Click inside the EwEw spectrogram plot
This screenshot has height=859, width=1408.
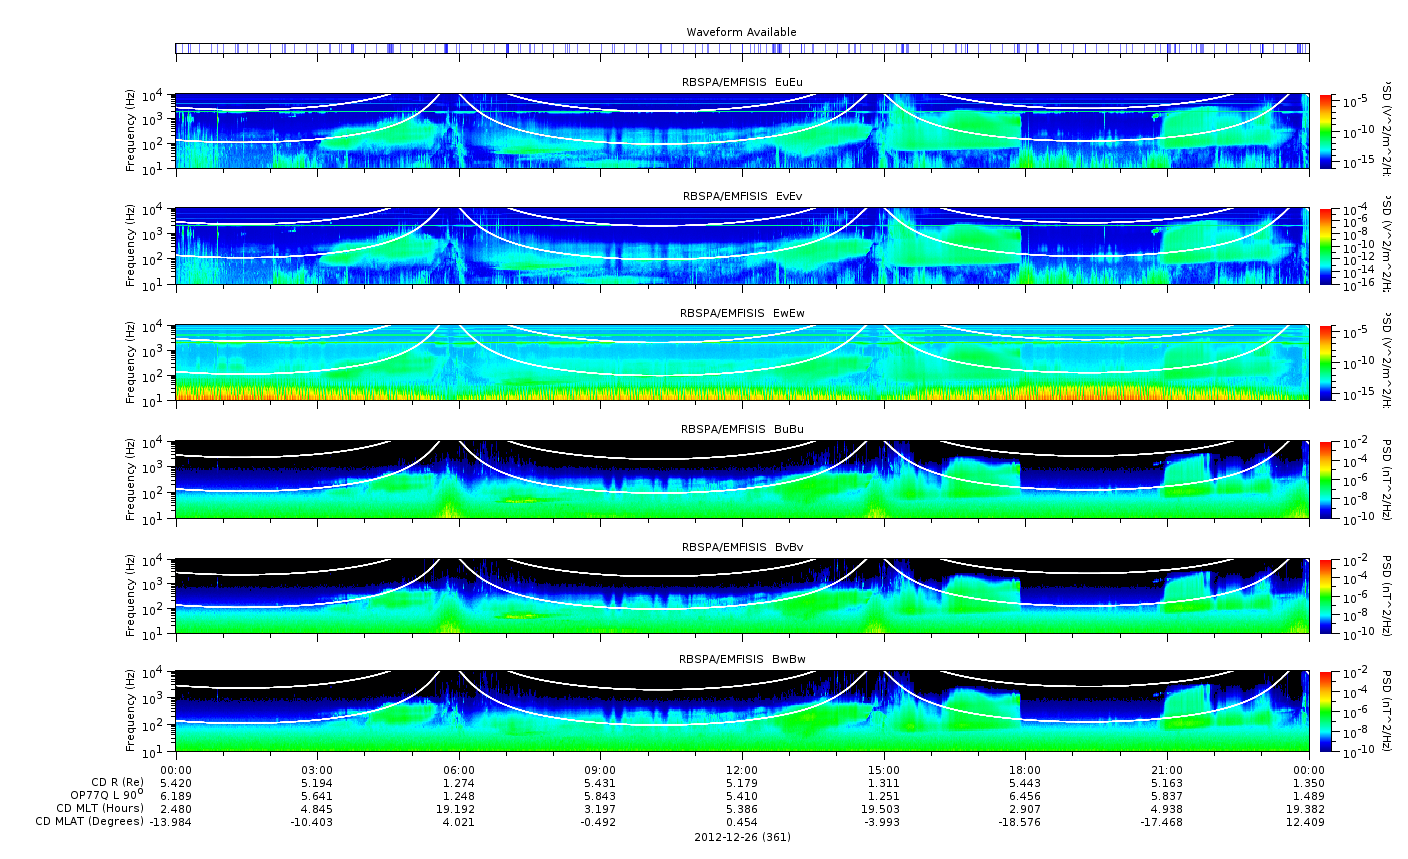point(742,362)
